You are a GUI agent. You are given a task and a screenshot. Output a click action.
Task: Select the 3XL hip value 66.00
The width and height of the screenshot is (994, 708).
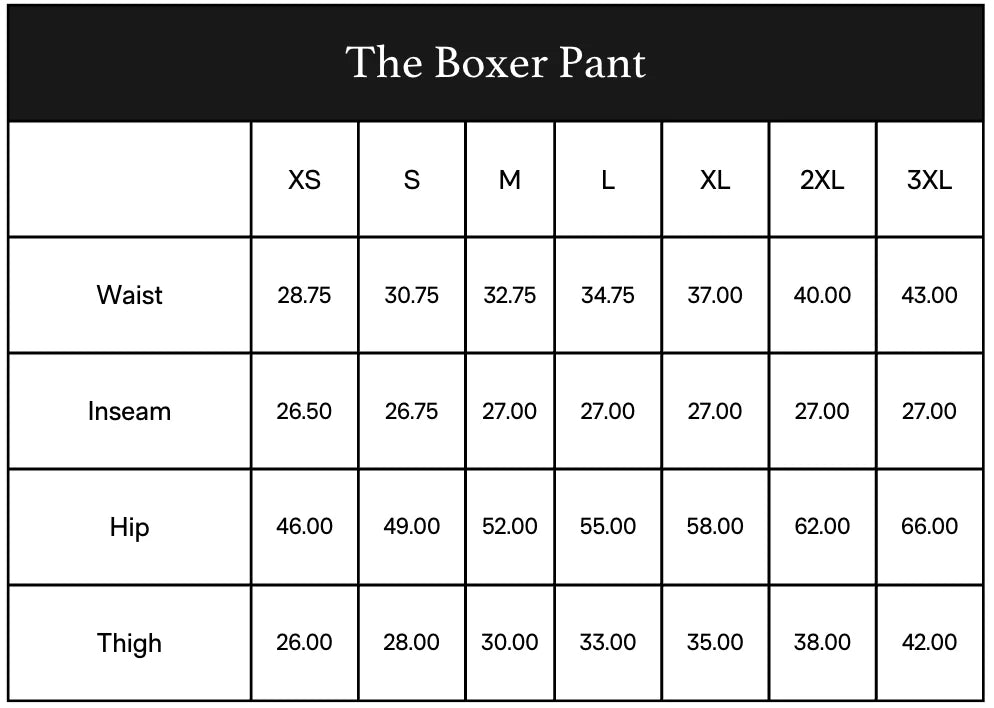[x=929, y=527]
